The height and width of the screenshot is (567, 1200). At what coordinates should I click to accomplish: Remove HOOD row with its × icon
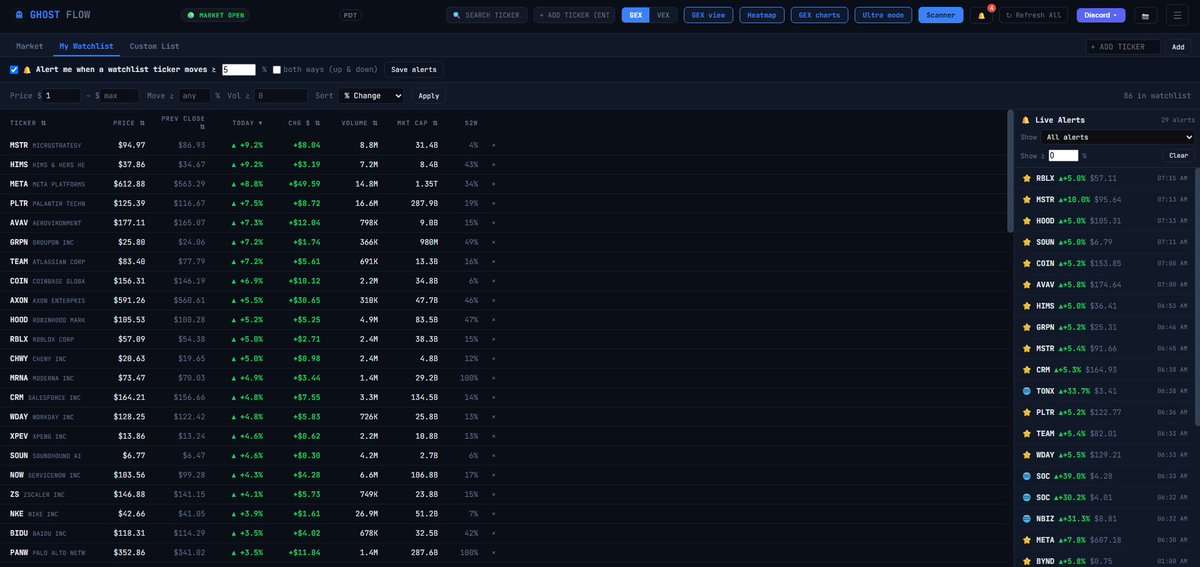coord(493,320)
